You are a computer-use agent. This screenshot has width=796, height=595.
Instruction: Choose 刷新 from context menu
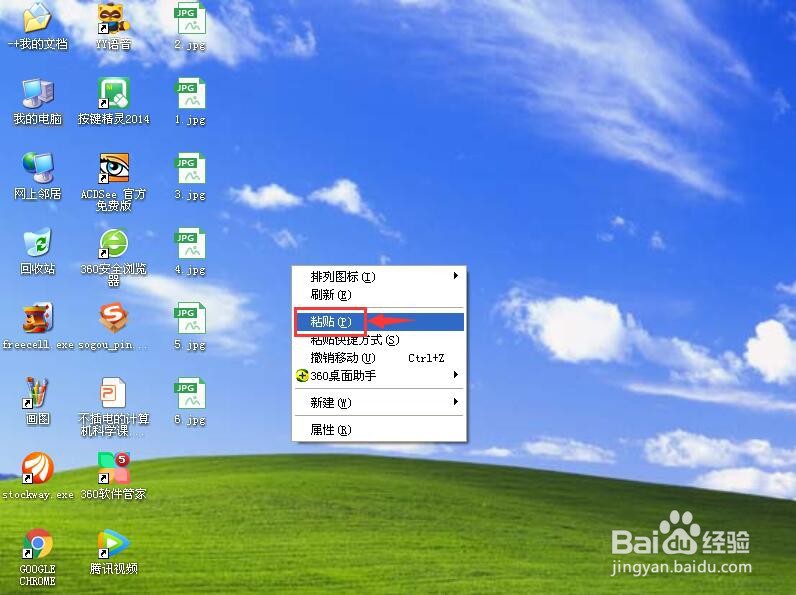[x=379, y=295]
